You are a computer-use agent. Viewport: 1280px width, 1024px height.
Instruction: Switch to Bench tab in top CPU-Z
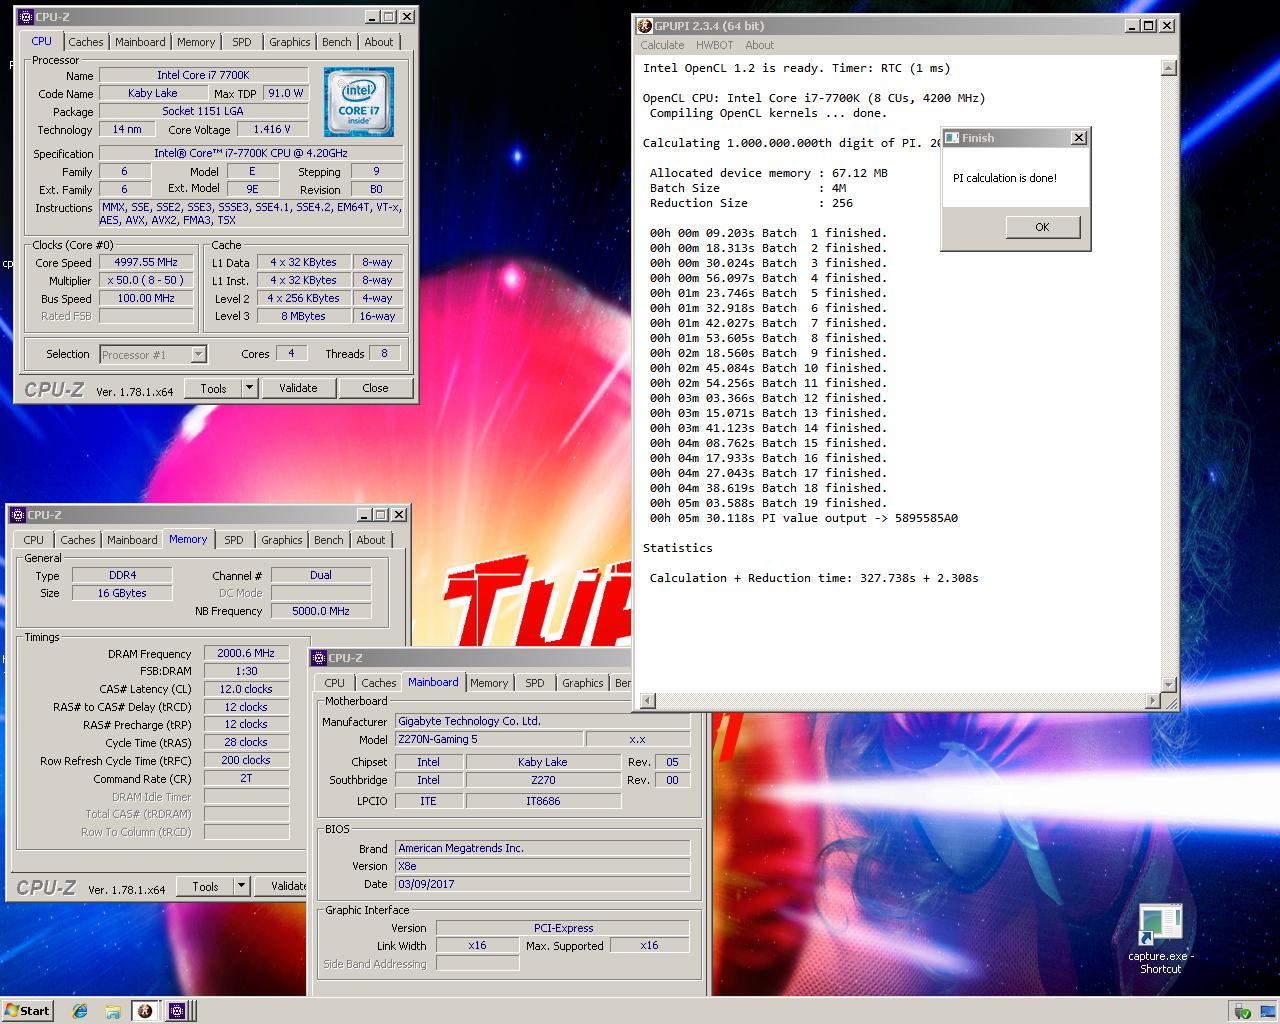click(x=337, y=42)
